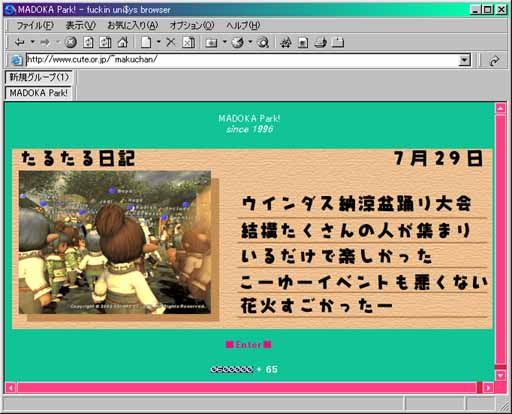Close current tab with X icon
The height and width of the screenshot is (414, 512).
[171, 42]
